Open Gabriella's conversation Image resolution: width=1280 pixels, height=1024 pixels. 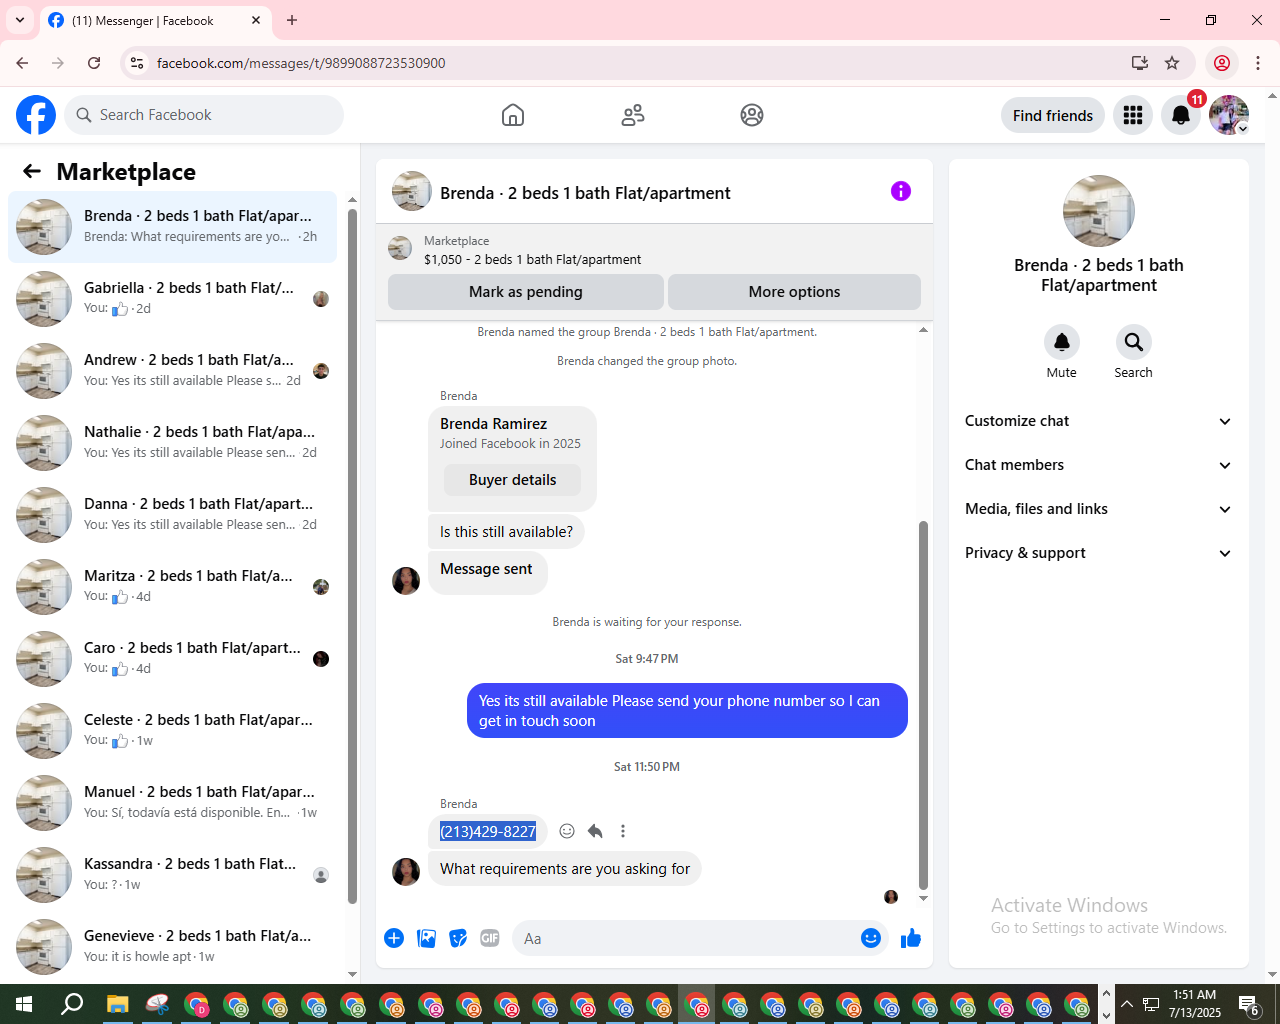(173, 299)
